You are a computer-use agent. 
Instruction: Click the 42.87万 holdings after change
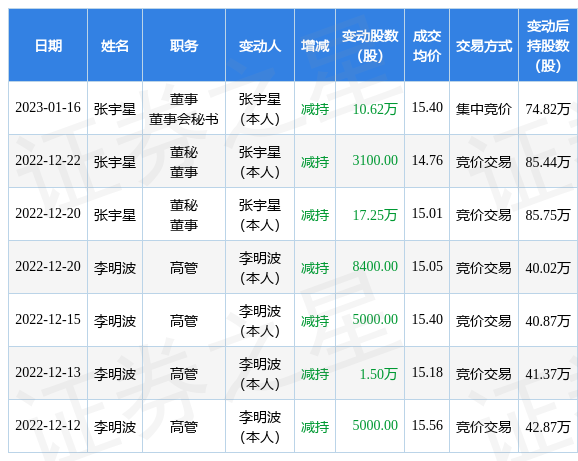click(x=548, y=427)
